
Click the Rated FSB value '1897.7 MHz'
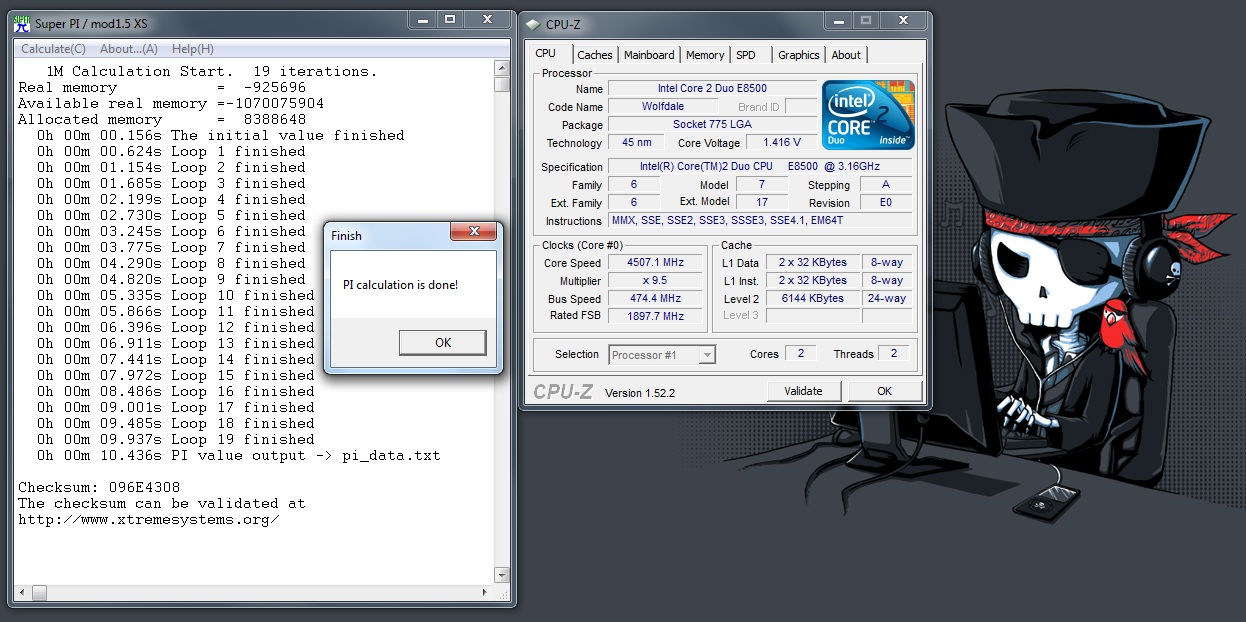click(x=655, y=316)
